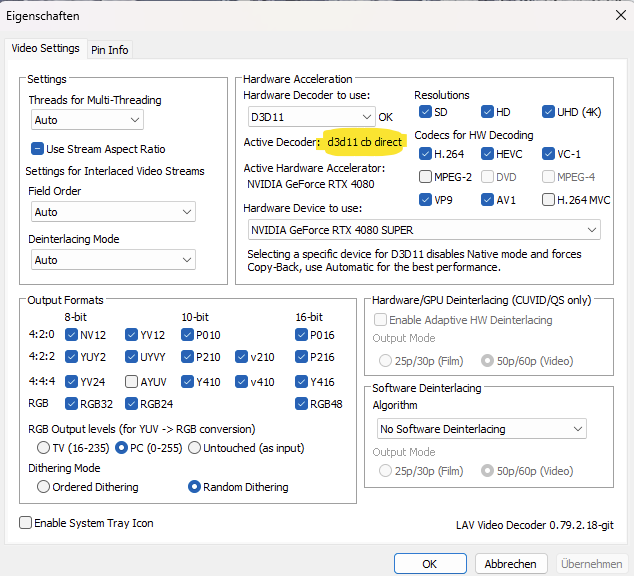This screenshot has height=576, width=634.
Task: Uncheck the Y410 output format
Action: 187,382
